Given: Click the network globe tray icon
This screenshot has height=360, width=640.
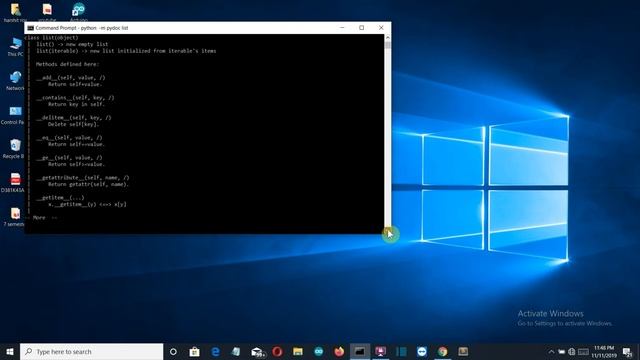Looking at the screenshot, I should pyautogui.click(x=572, y=351).
